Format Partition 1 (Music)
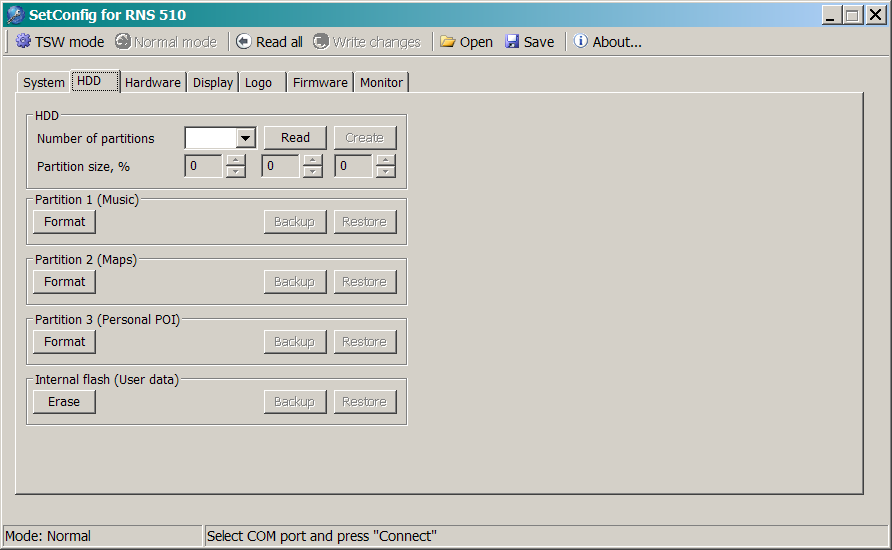This screenshot has width=892, height=550. [x=64, y=222]
